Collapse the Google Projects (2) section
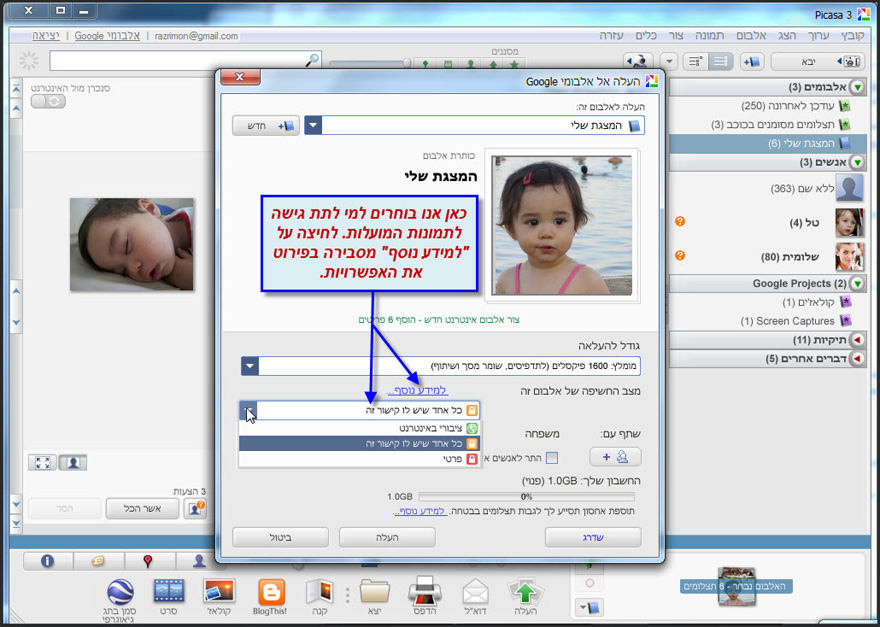The image size is (880, 627). (x=858, y=283)
